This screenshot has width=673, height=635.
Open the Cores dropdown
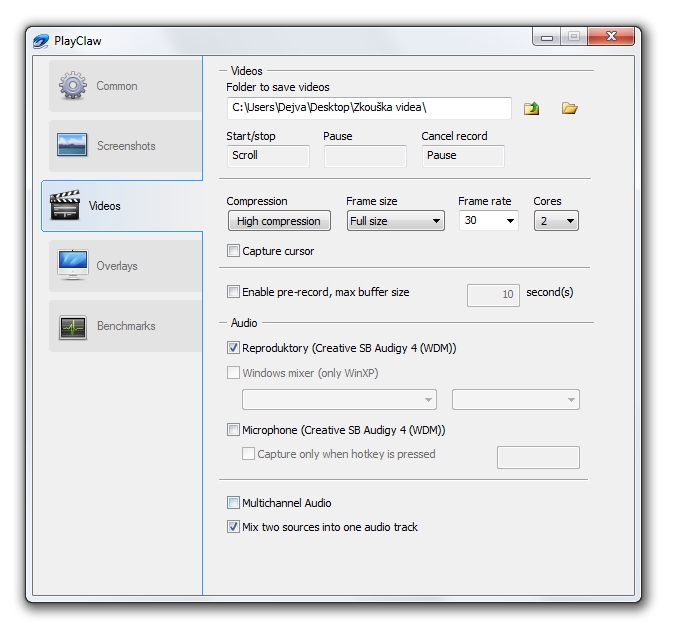point(556,221)
